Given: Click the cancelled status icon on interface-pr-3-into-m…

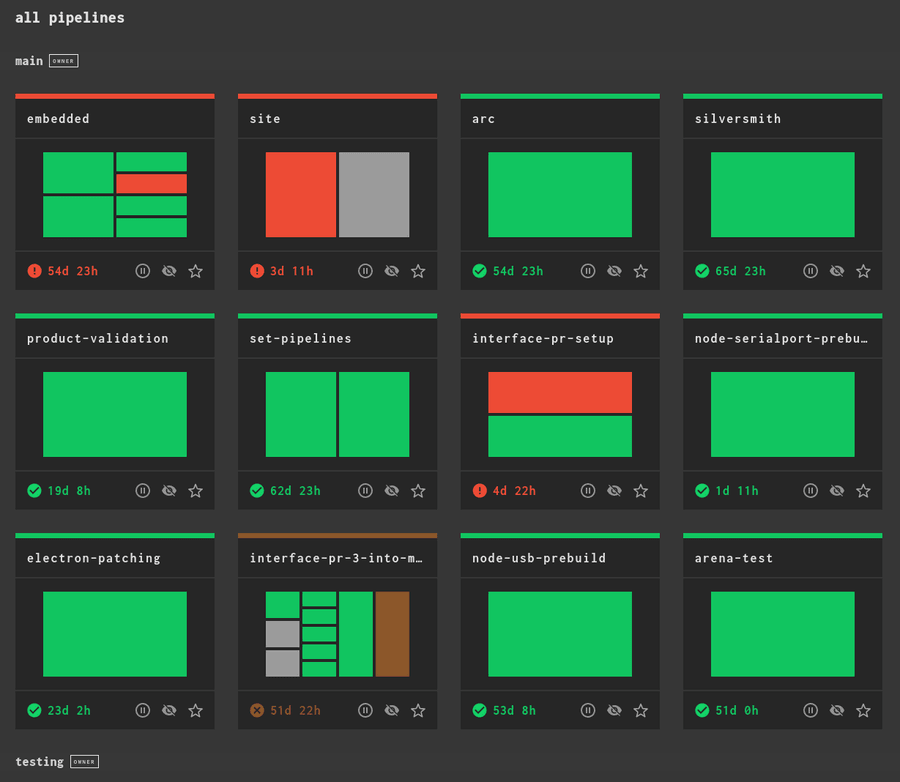Looking at the screenshot, I should click(x=255, y=710).
